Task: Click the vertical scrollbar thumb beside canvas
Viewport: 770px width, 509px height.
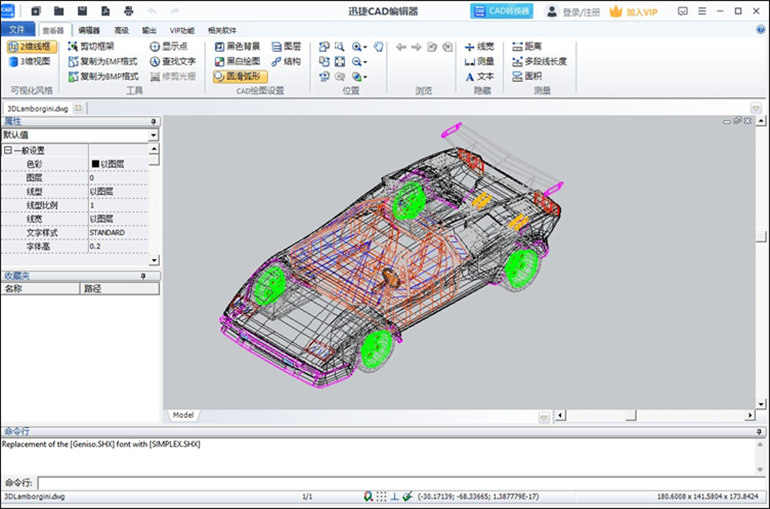Action: point(761,236)
